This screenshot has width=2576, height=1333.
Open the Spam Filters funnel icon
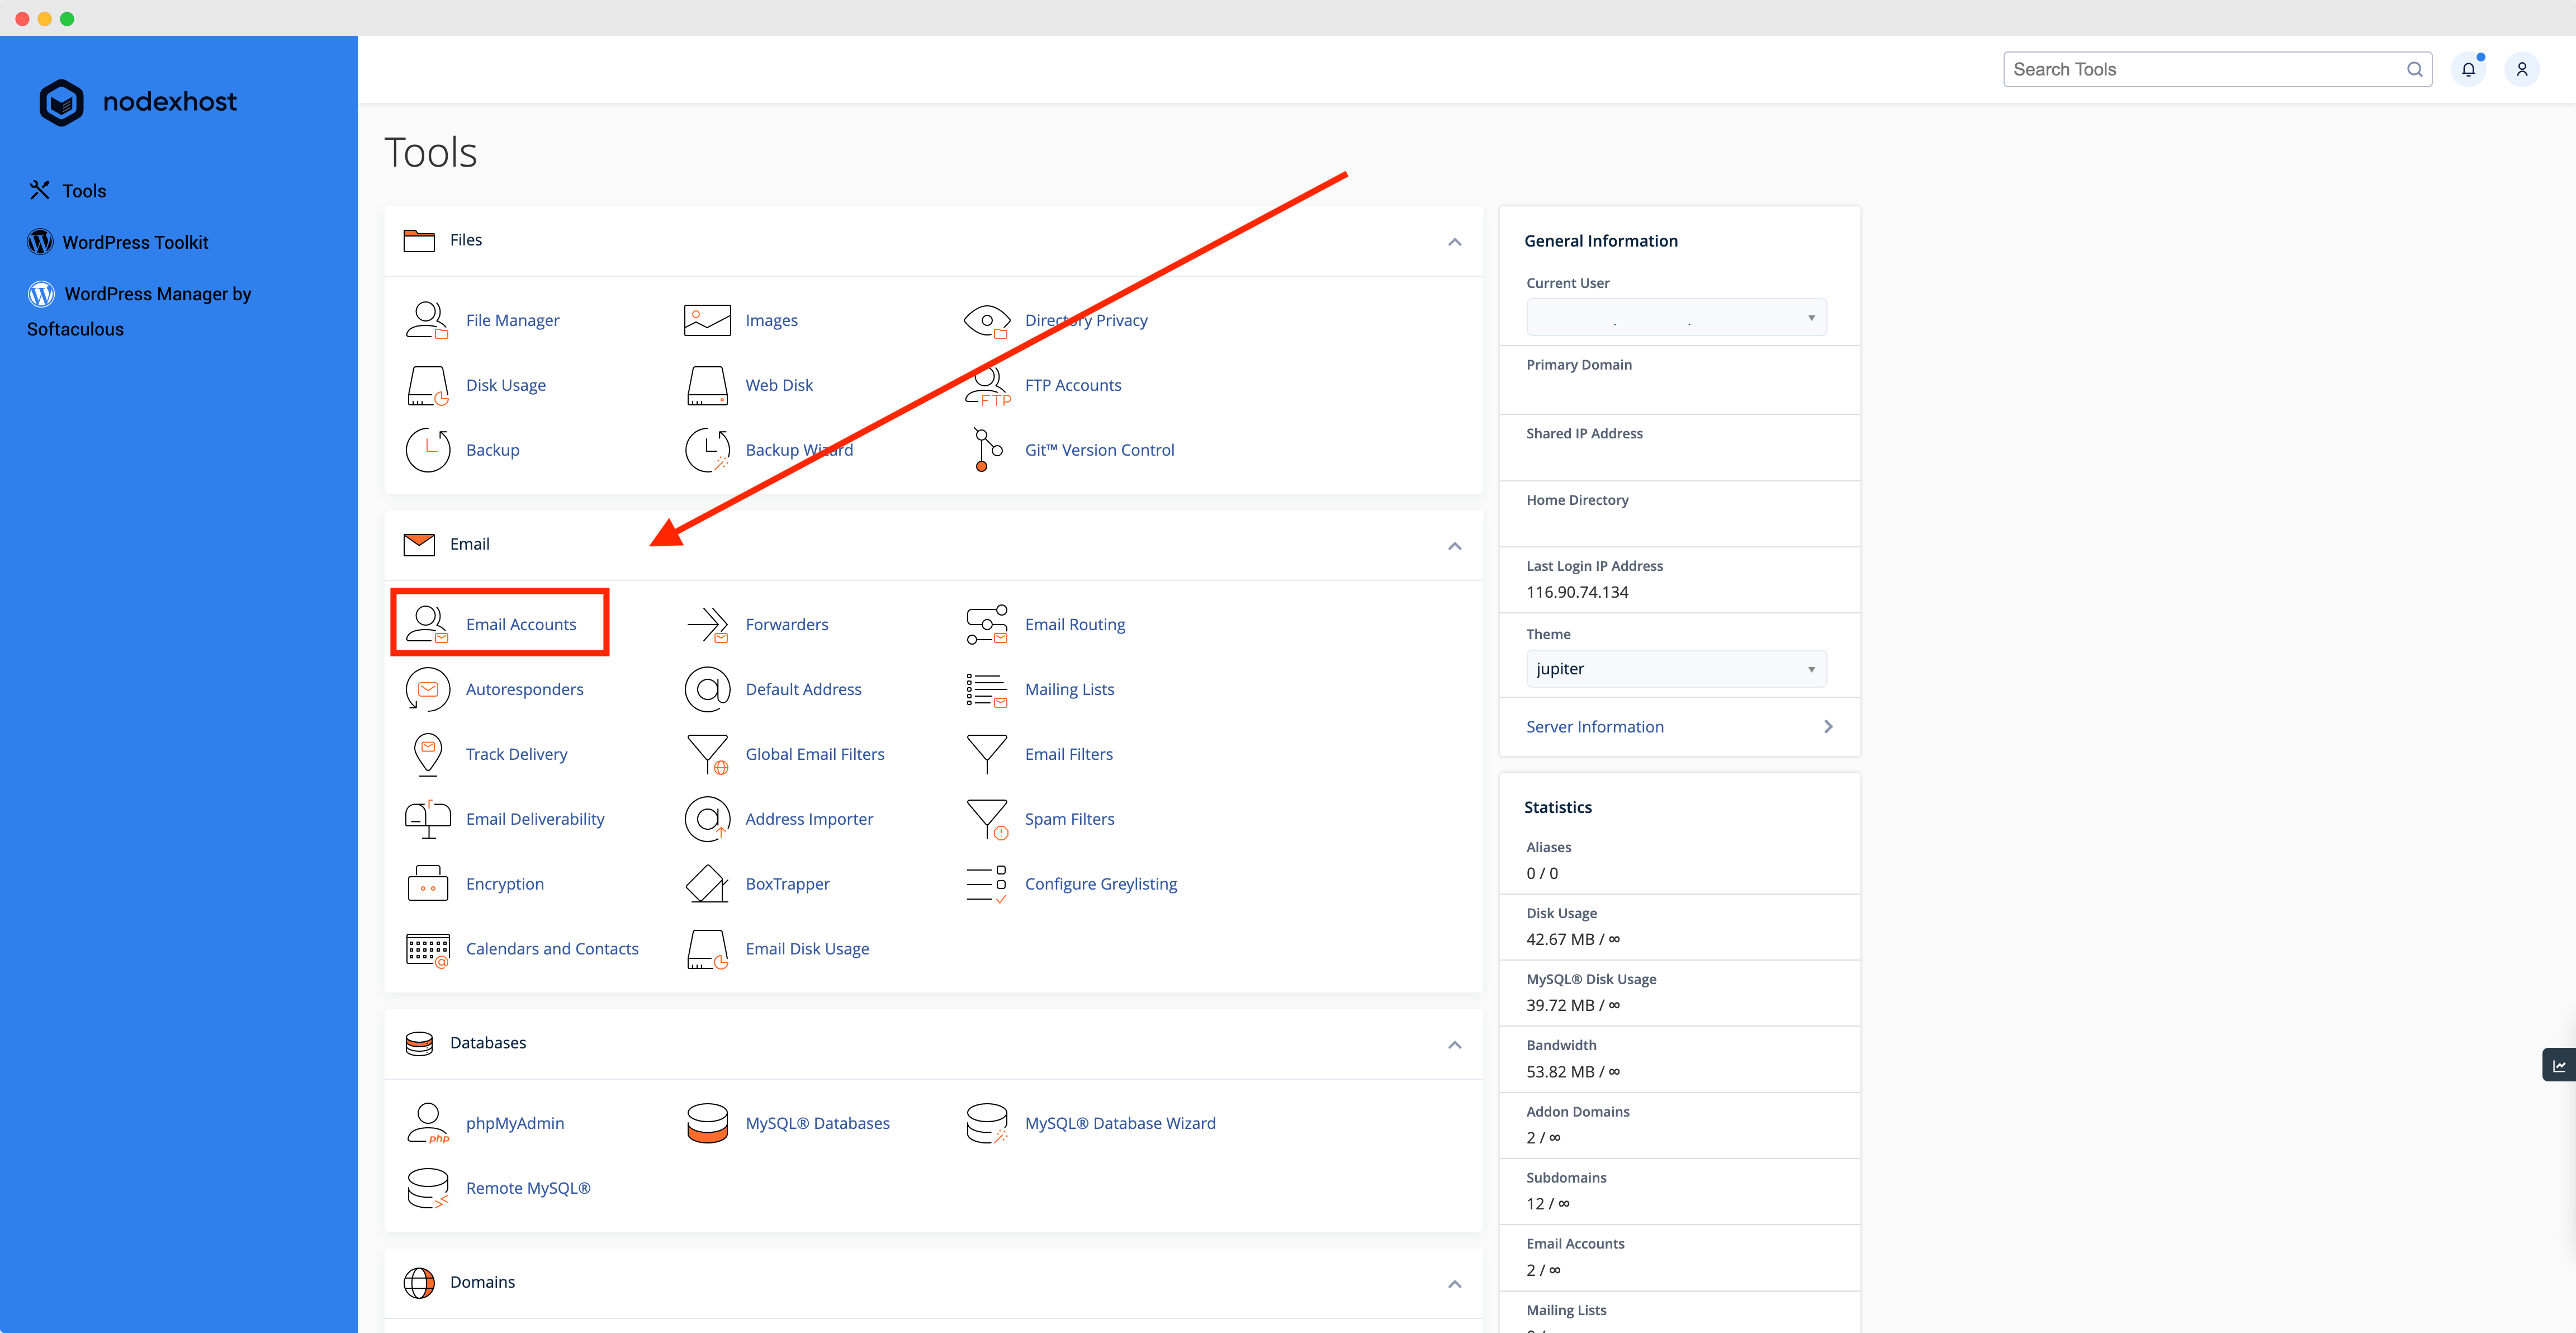tap(987, 819)
